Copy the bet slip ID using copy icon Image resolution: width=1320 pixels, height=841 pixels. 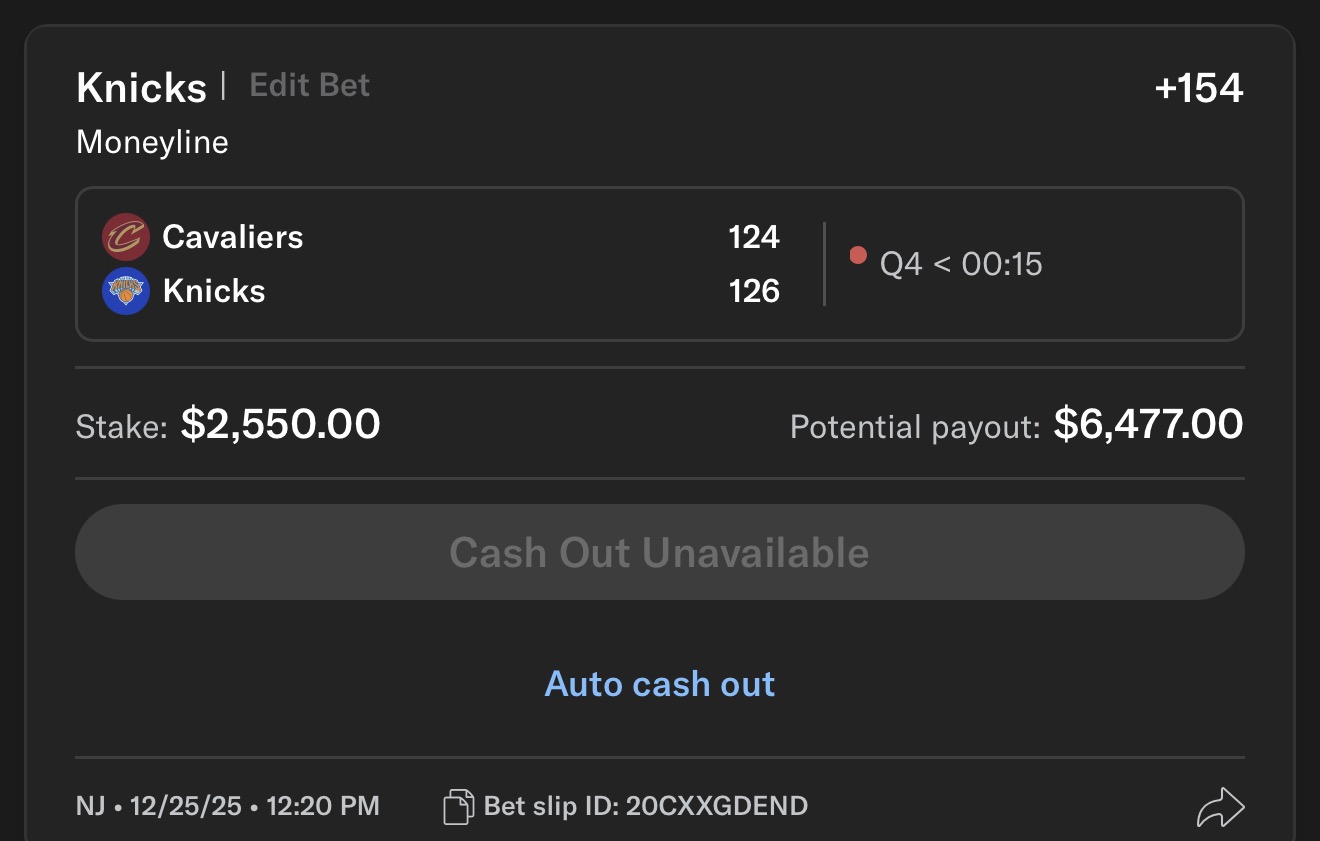point(458,806)
